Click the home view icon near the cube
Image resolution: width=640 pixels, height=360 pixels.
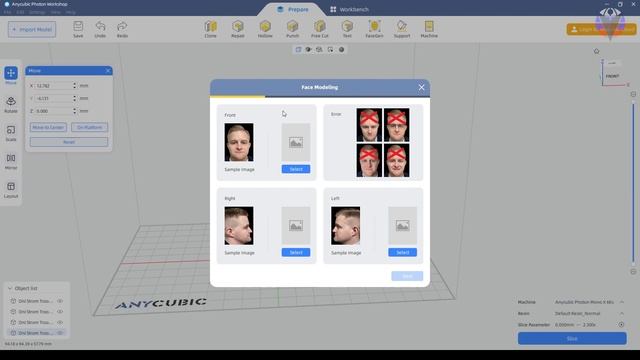point(596,51)
